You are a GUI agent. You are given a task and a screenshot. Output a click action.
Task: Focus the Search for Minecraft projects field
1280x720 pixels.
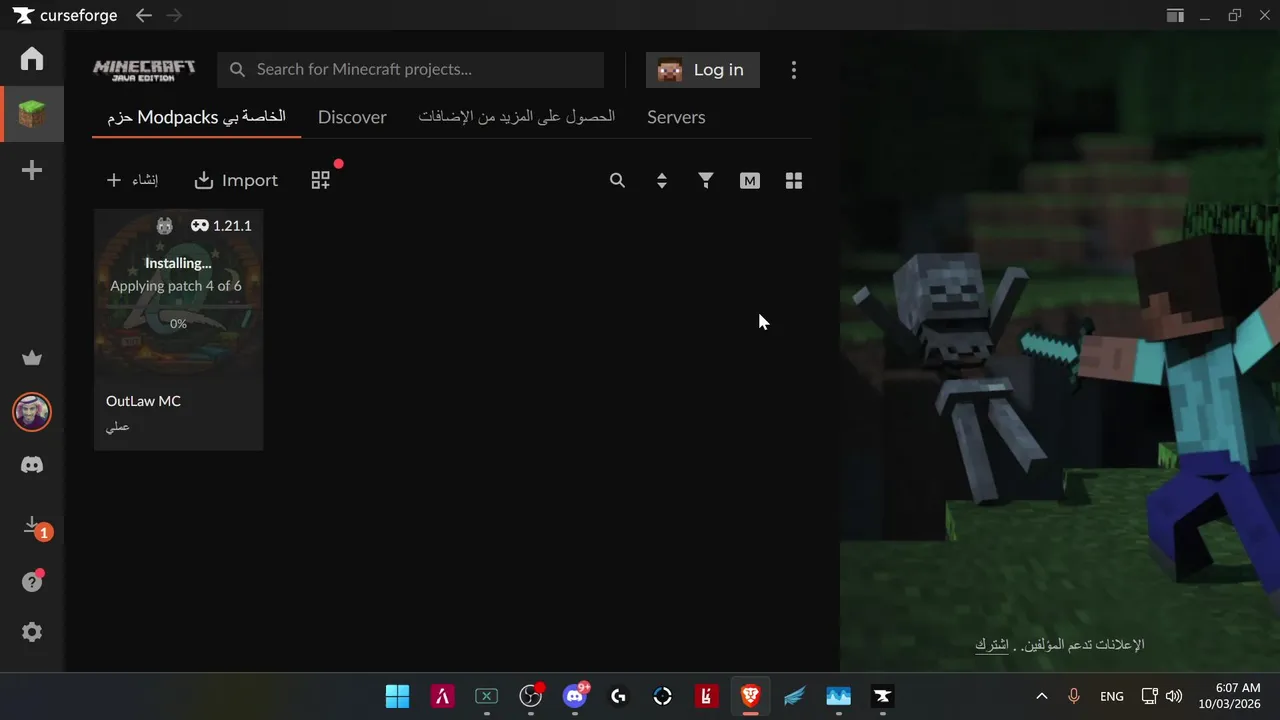pyautogui.click(x=410, y=70)
